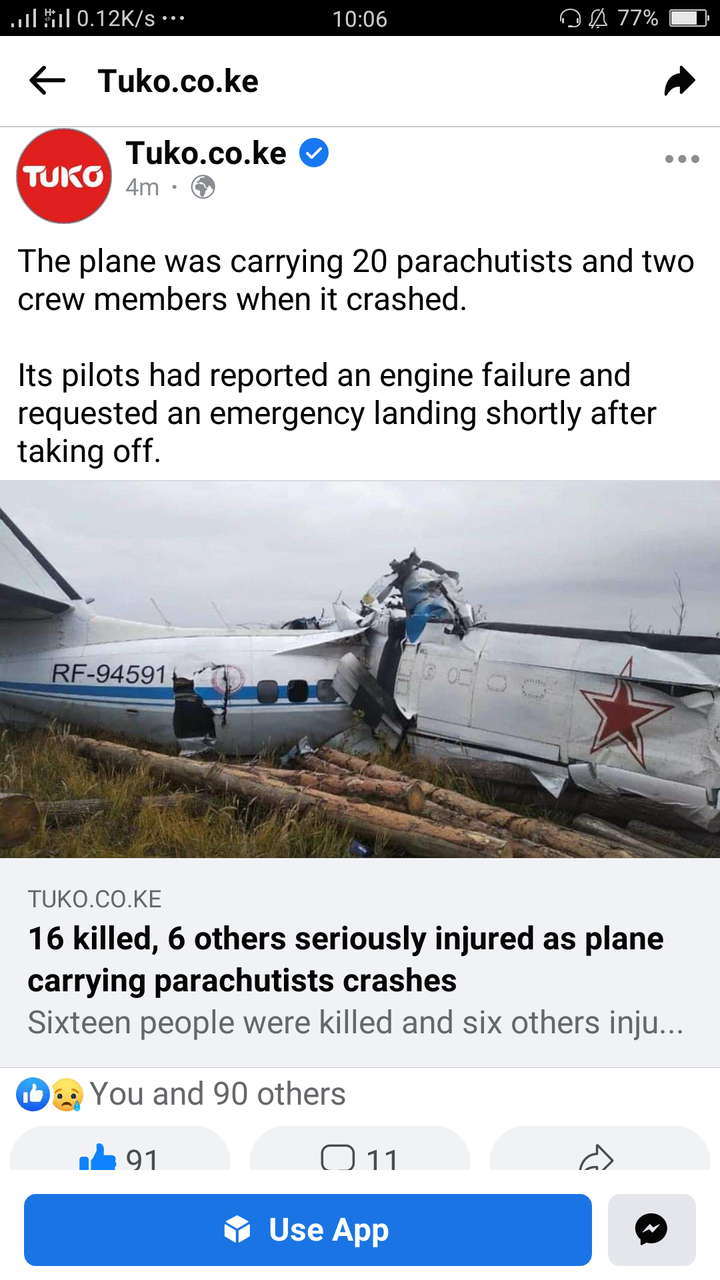Tap the back arrow in the header
Screen dimensions: 720x1280
click(x=47, y=81)
